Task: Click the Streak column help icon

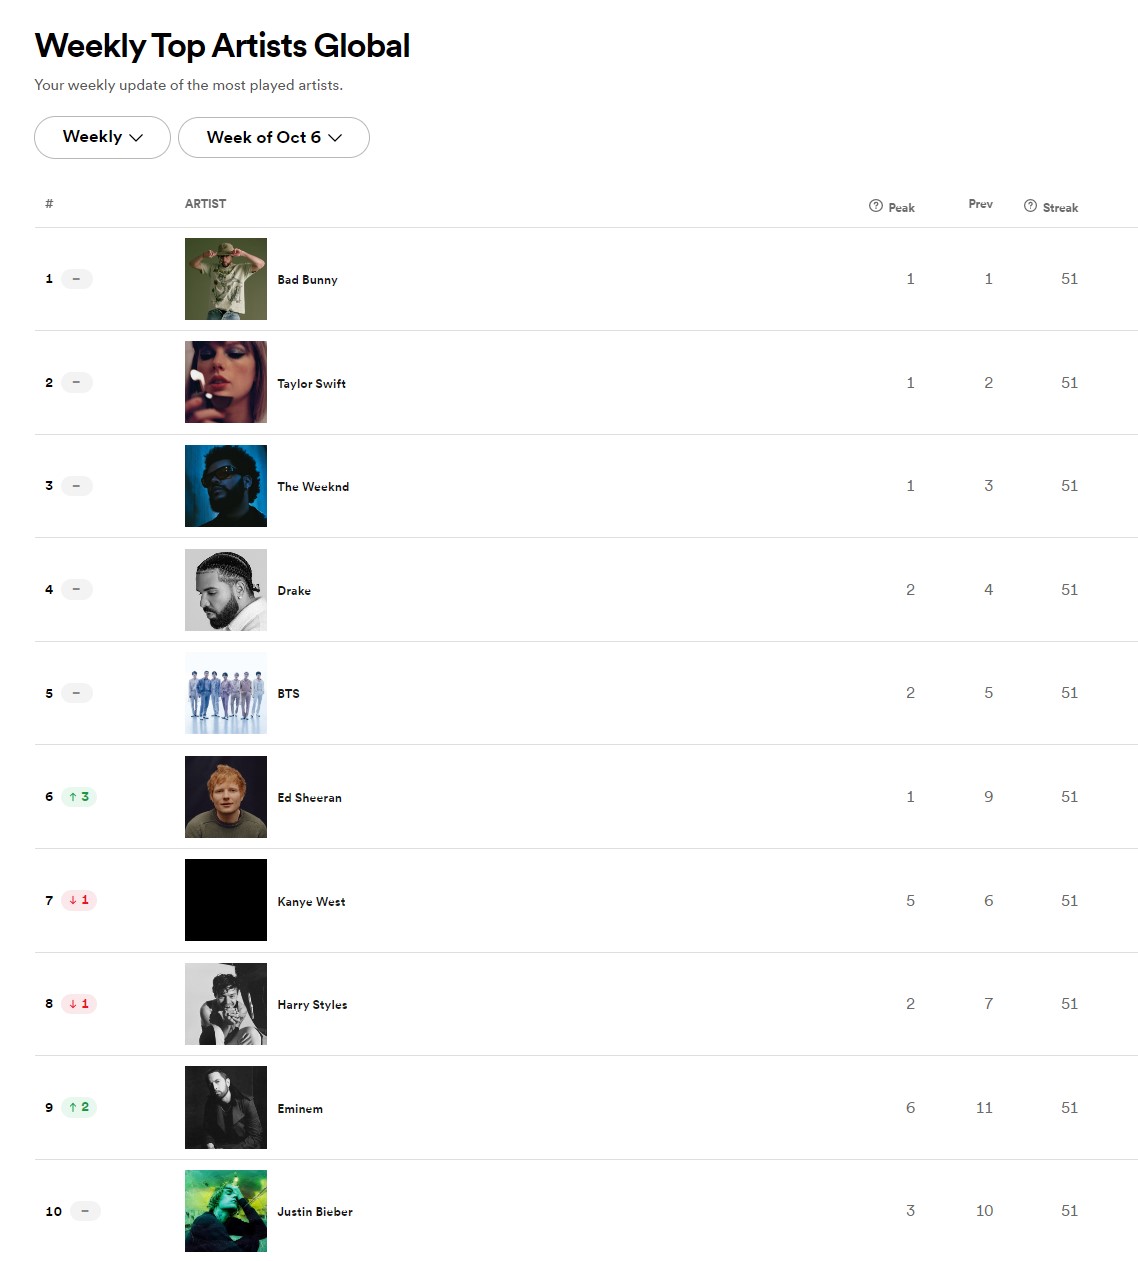Action: tap(1030, 205)
